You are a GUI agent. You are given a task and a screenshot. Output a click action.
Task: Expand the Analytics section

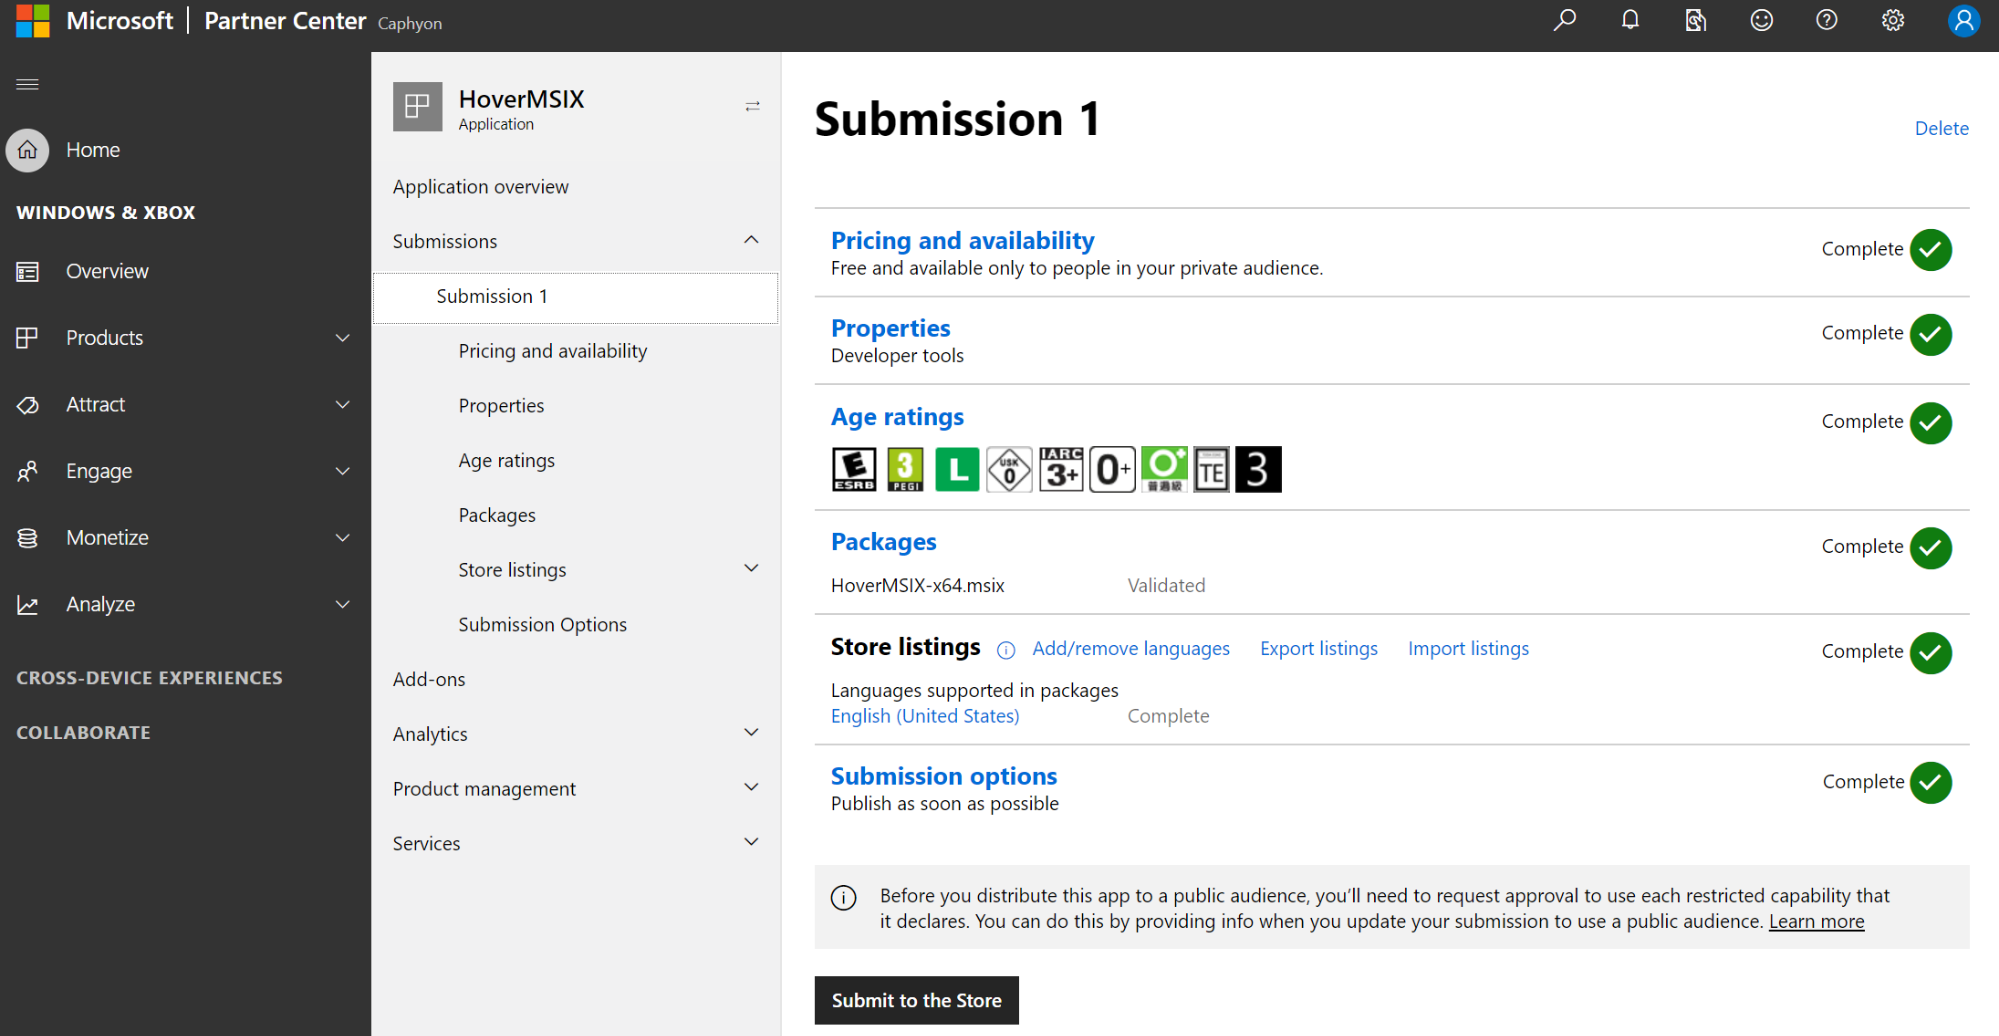click(752, 732)
